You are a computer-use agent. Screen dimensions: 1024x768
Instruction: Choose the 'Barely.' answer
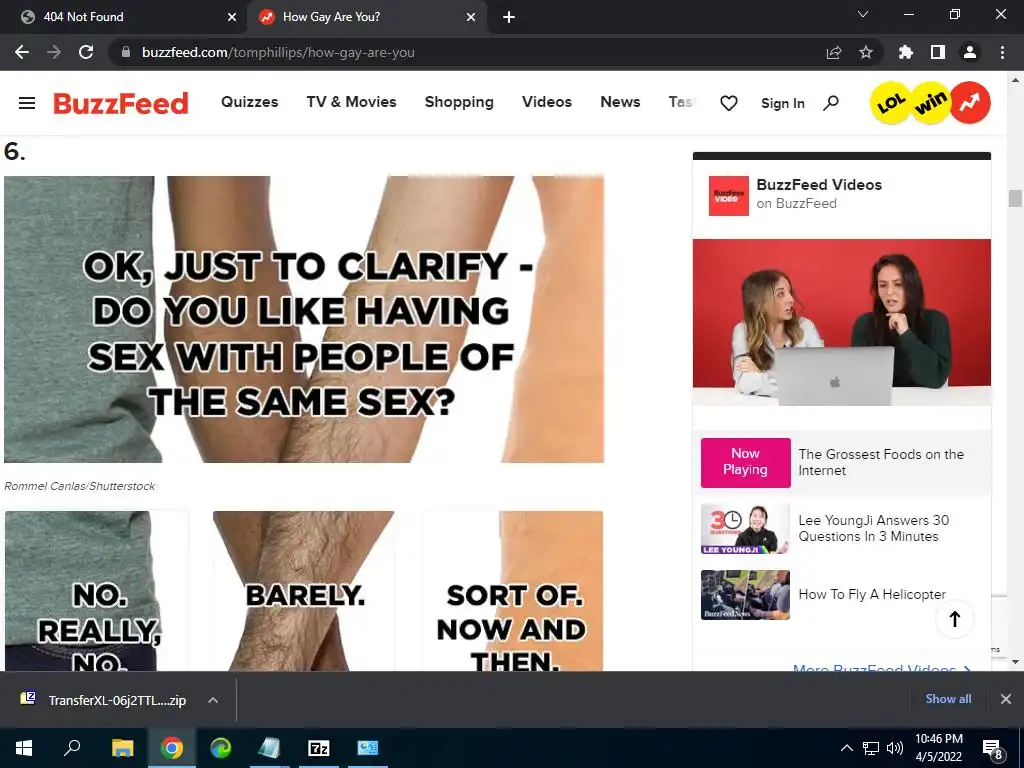[x=304, y=590]
